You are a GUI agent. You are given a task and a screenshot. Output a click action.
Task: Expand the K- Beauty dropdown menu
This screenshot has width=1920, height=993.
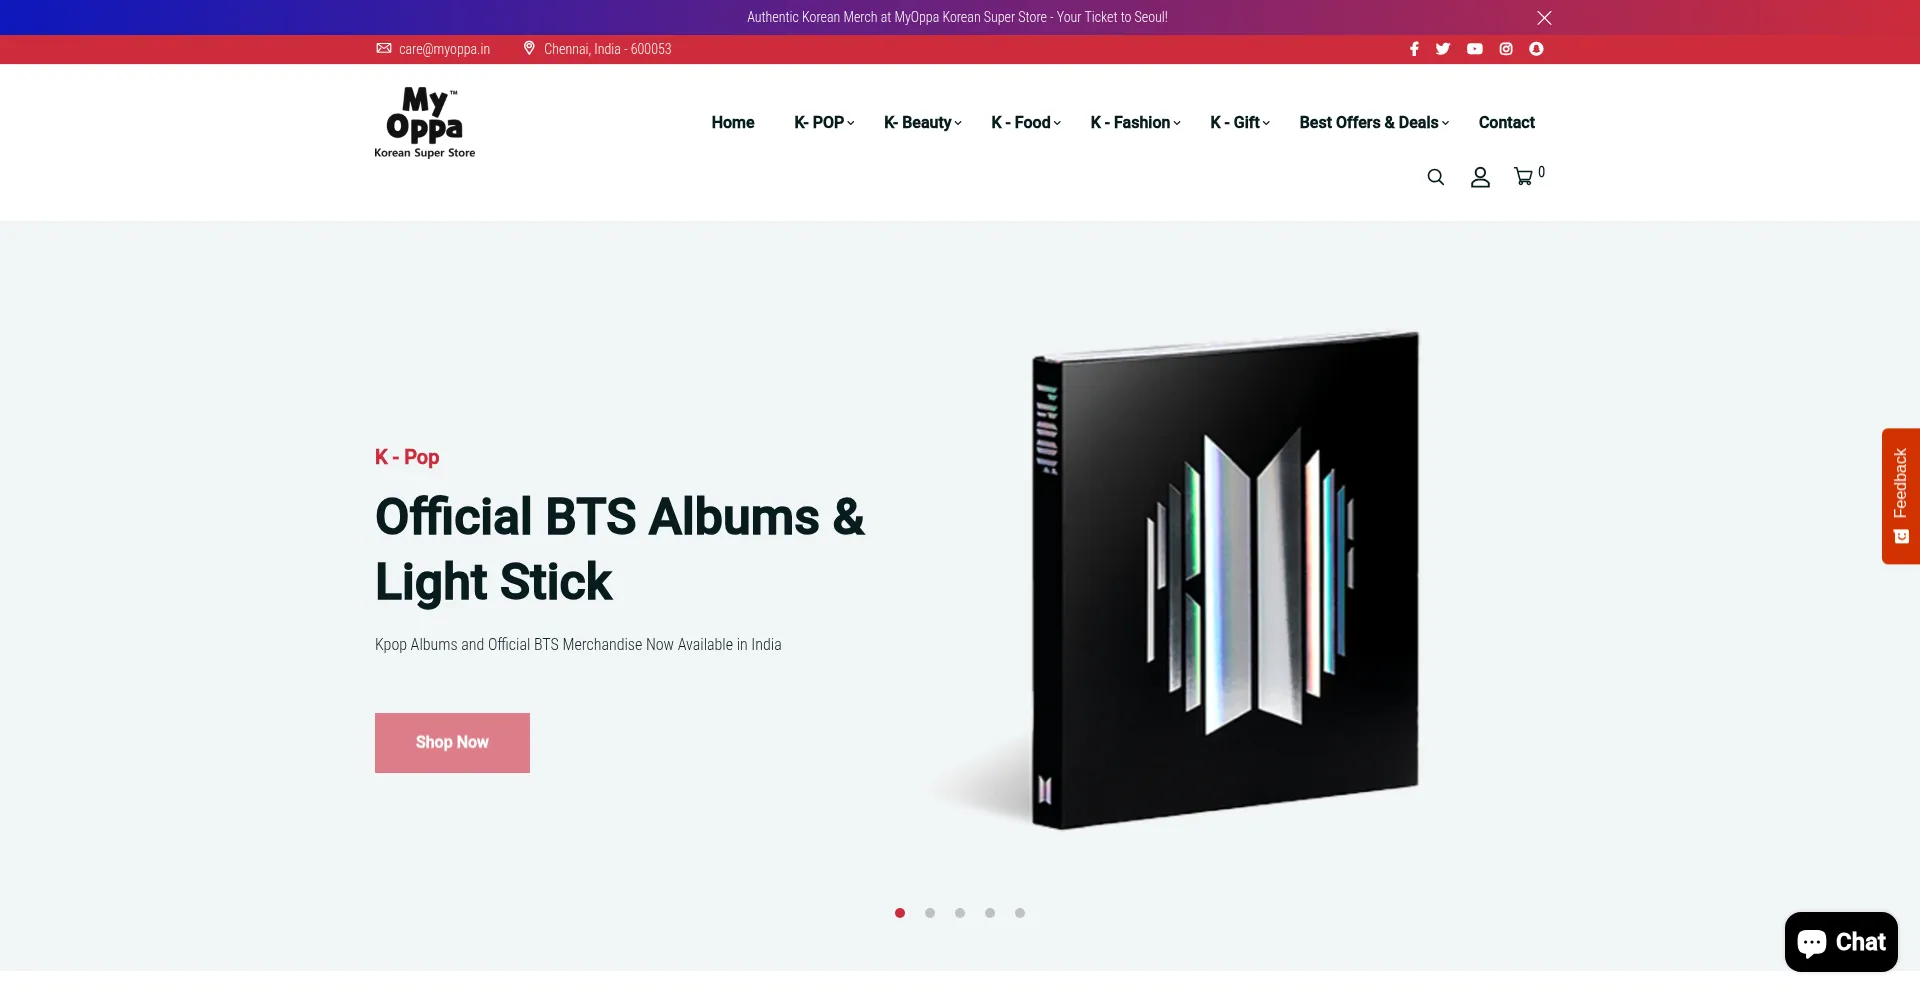click(923, 122)
